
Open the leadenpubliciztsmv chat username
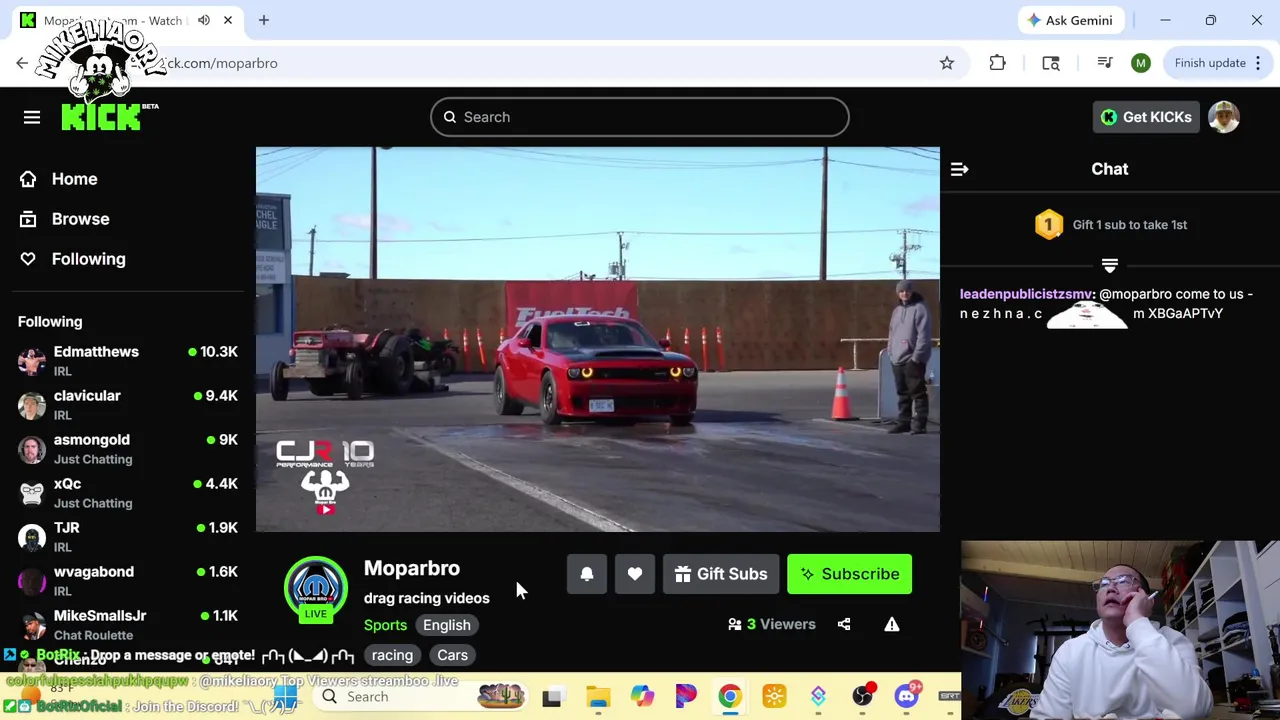pyautogui.click(x=1026, y=294)
